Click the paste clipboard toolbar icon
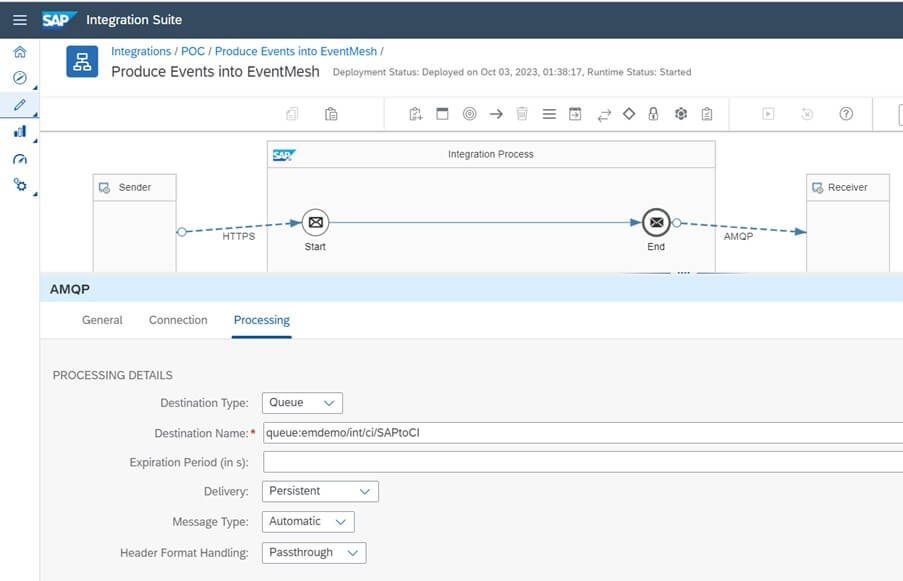This screenshot has width=903, height=581. click(x=331, y=114)
